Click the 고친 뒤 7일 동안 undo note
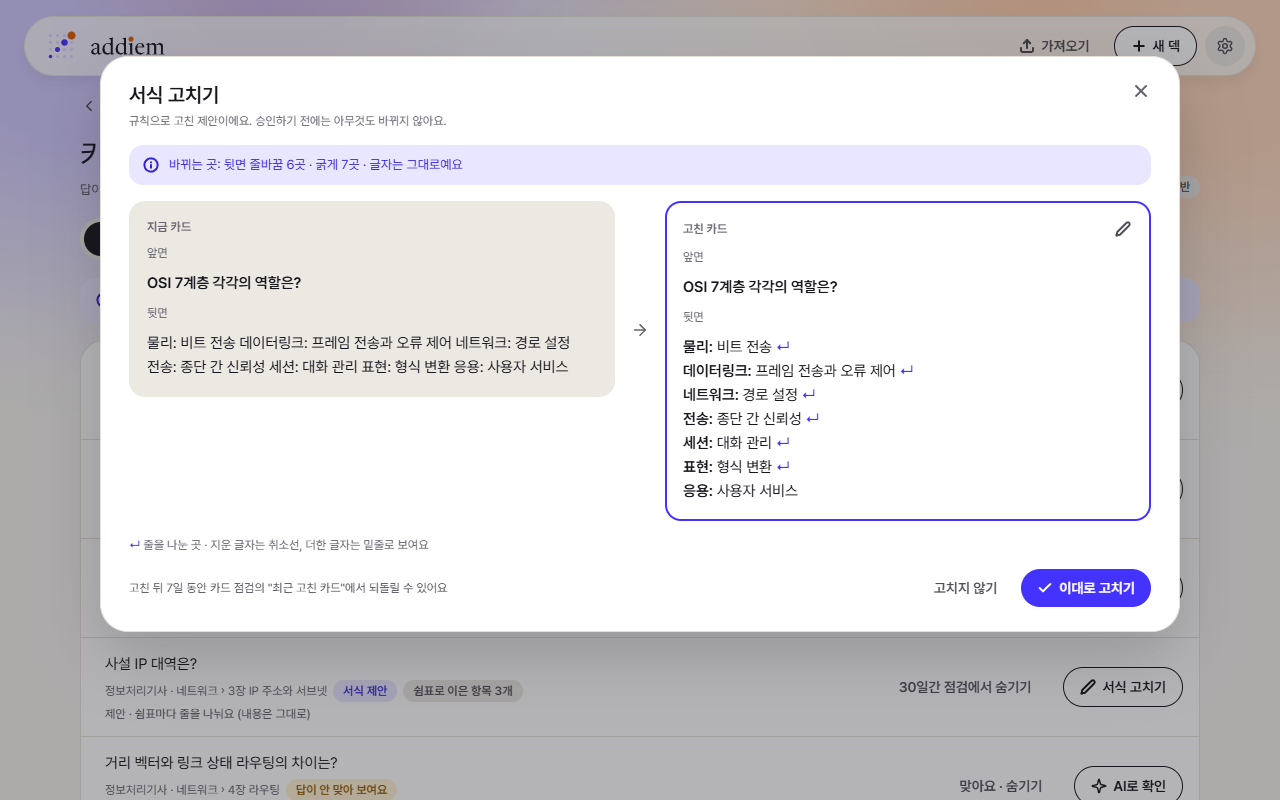 288,588
